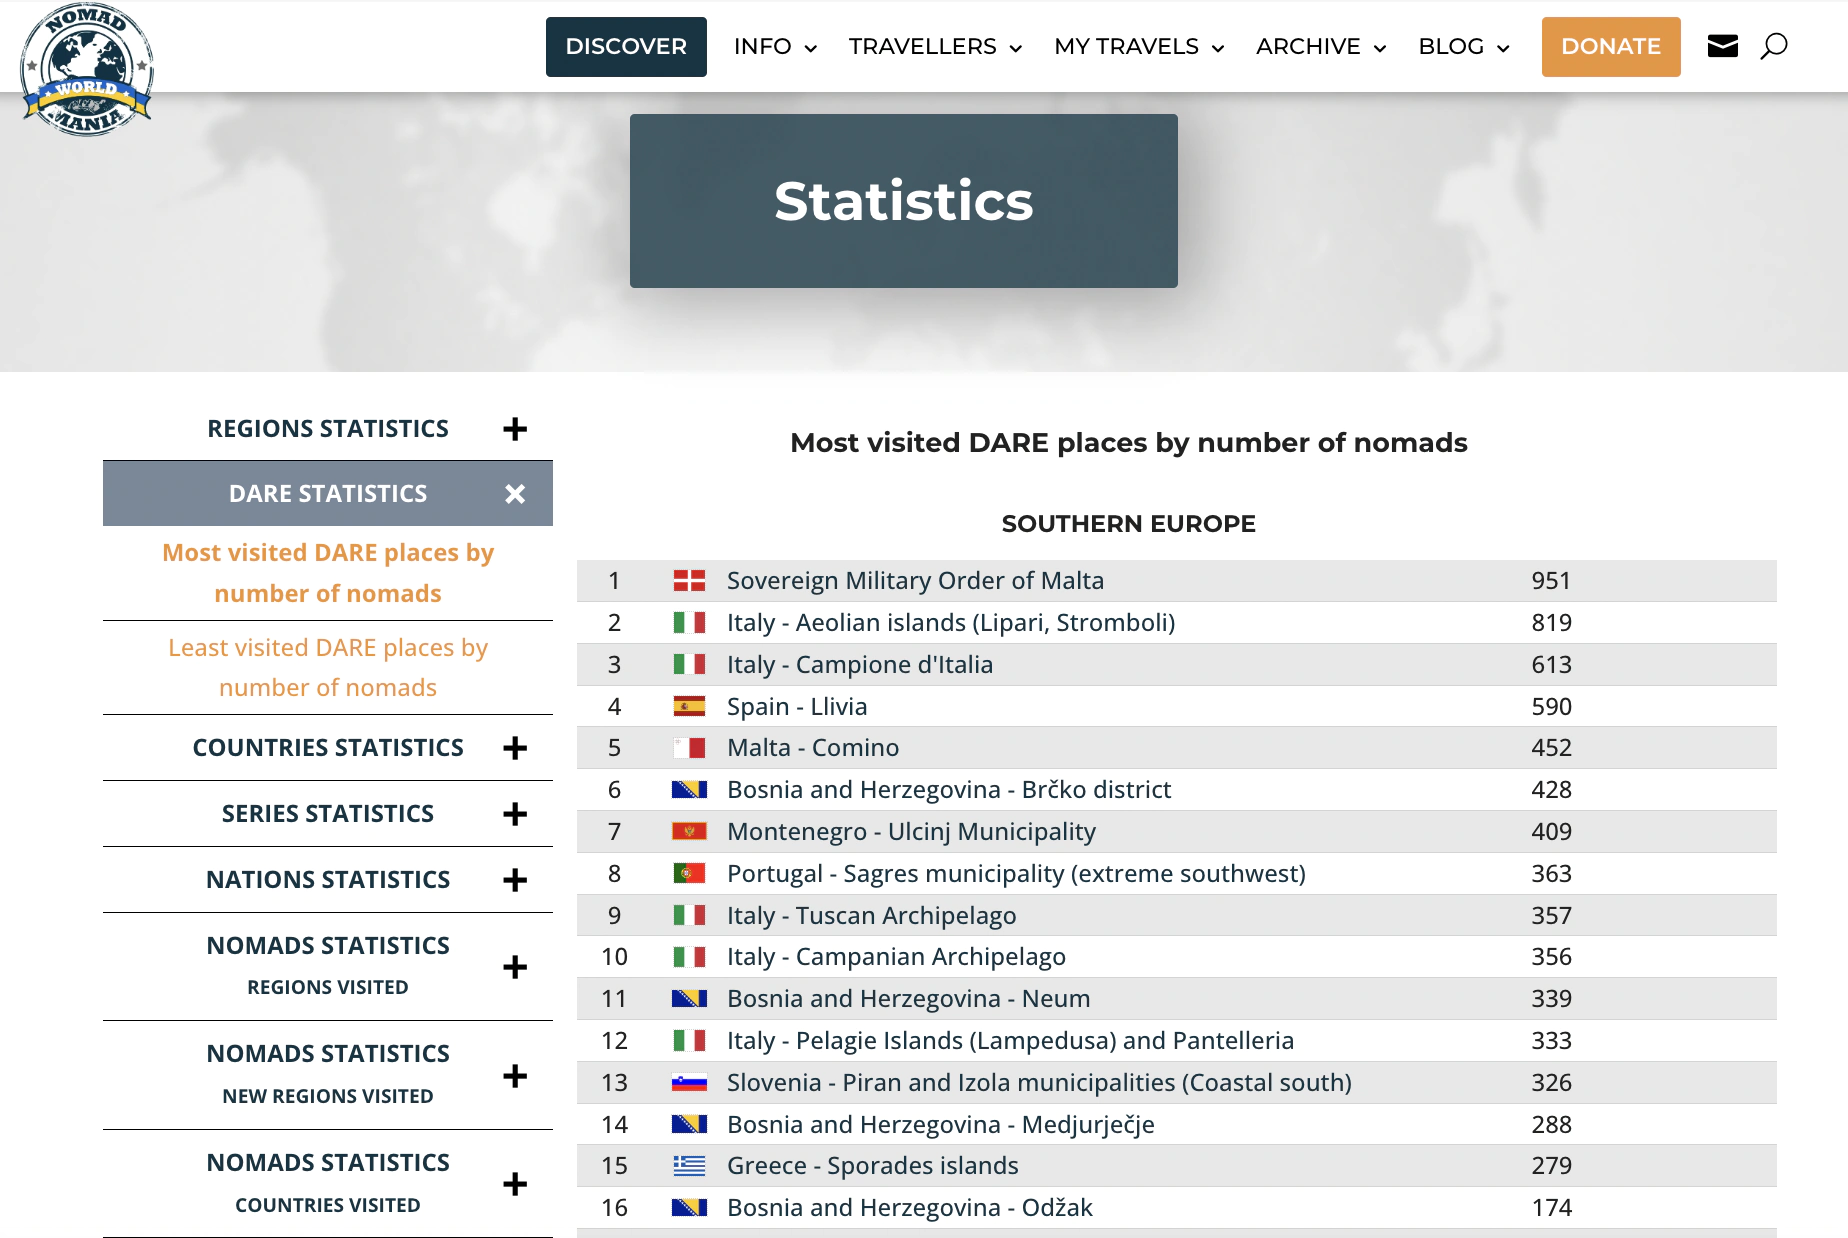Click the Slovenia flag beside Piran and Izola

click(x=689, y=1083)
